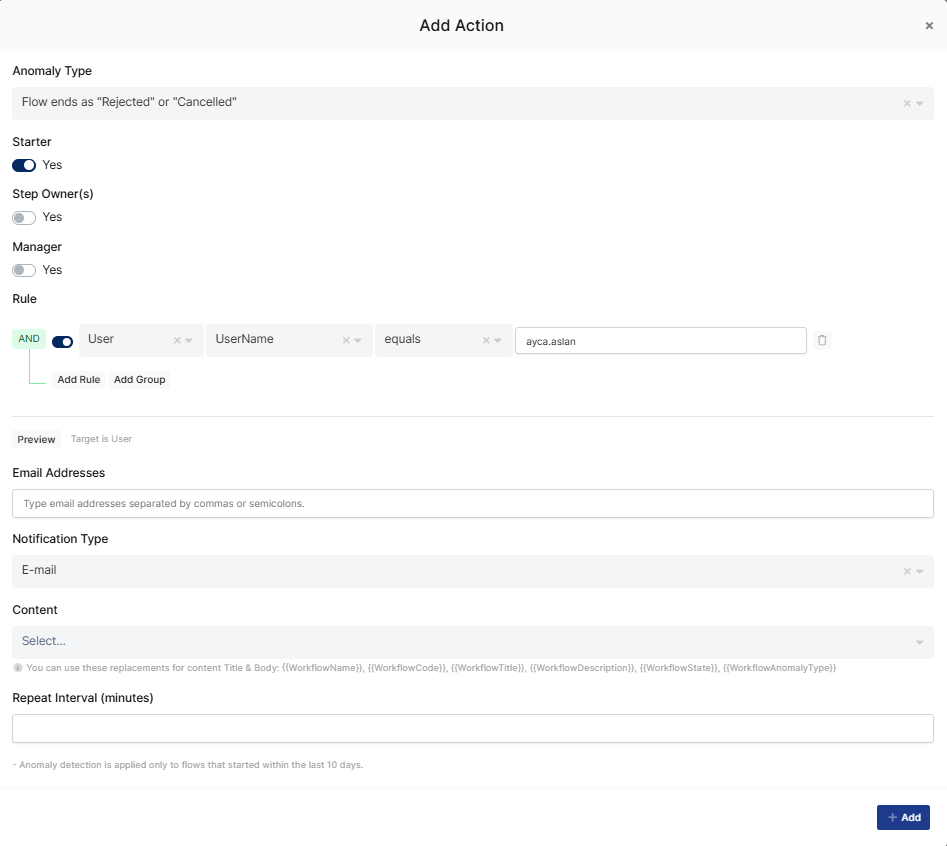Clear the equals operator selection
947x846 pixels.
[x=486, y=341]
